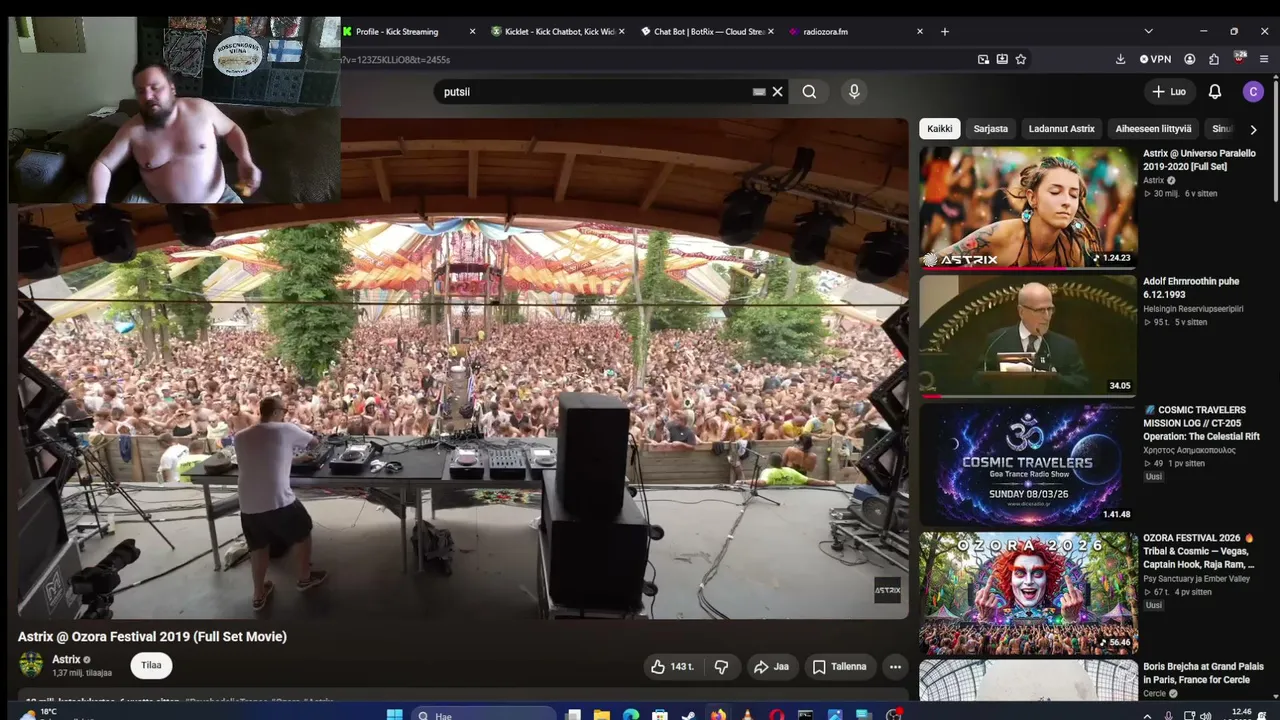The width and height of the screenshot is (1280, 720).
Task: Open the Adolf Ehrnrooth speech thumbnail
Action: (1028, 336)
